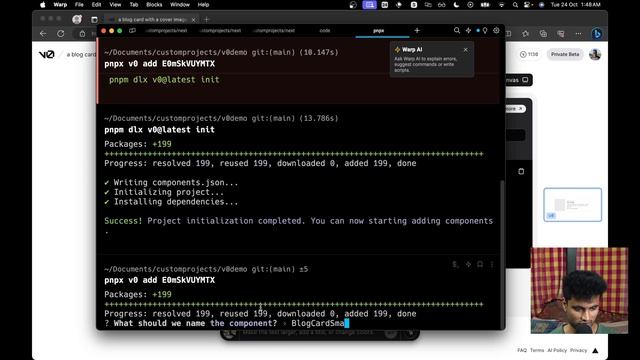
Task: Select the blog card with cover image browser tab
Action: [x=151, y=20]
